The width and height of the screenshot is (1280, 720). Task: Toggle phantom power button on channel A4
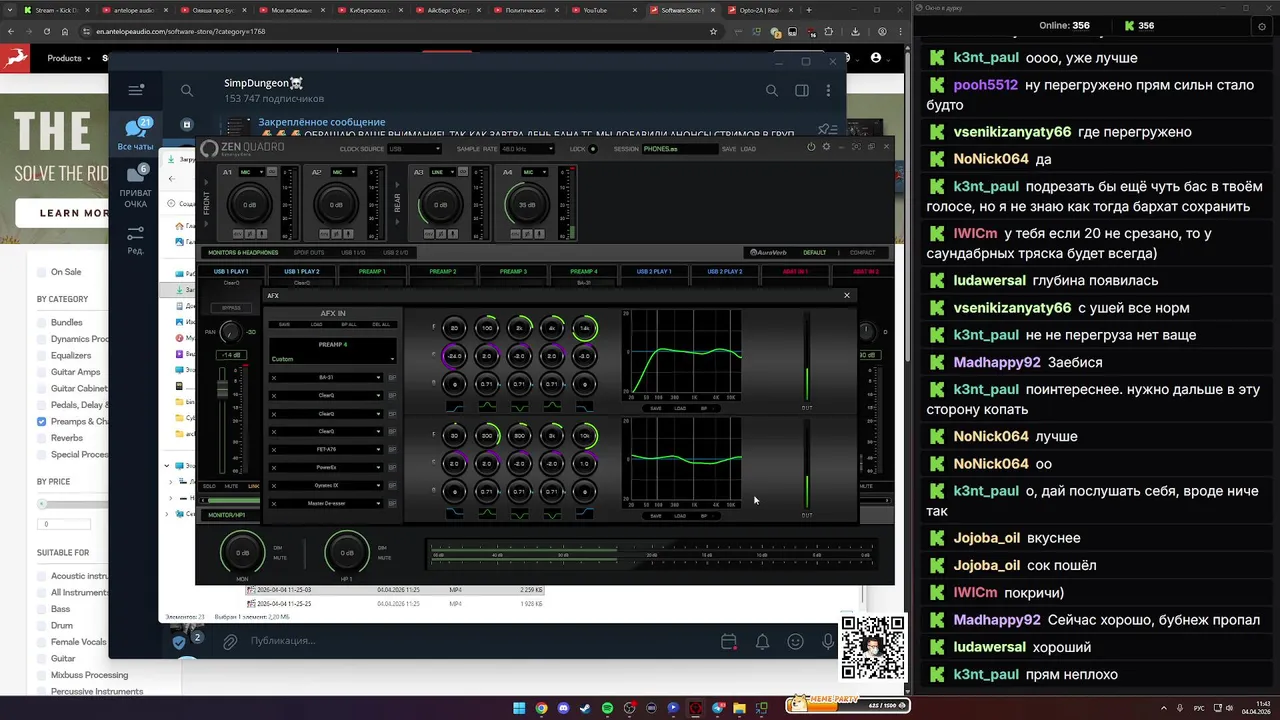[516, 234]
